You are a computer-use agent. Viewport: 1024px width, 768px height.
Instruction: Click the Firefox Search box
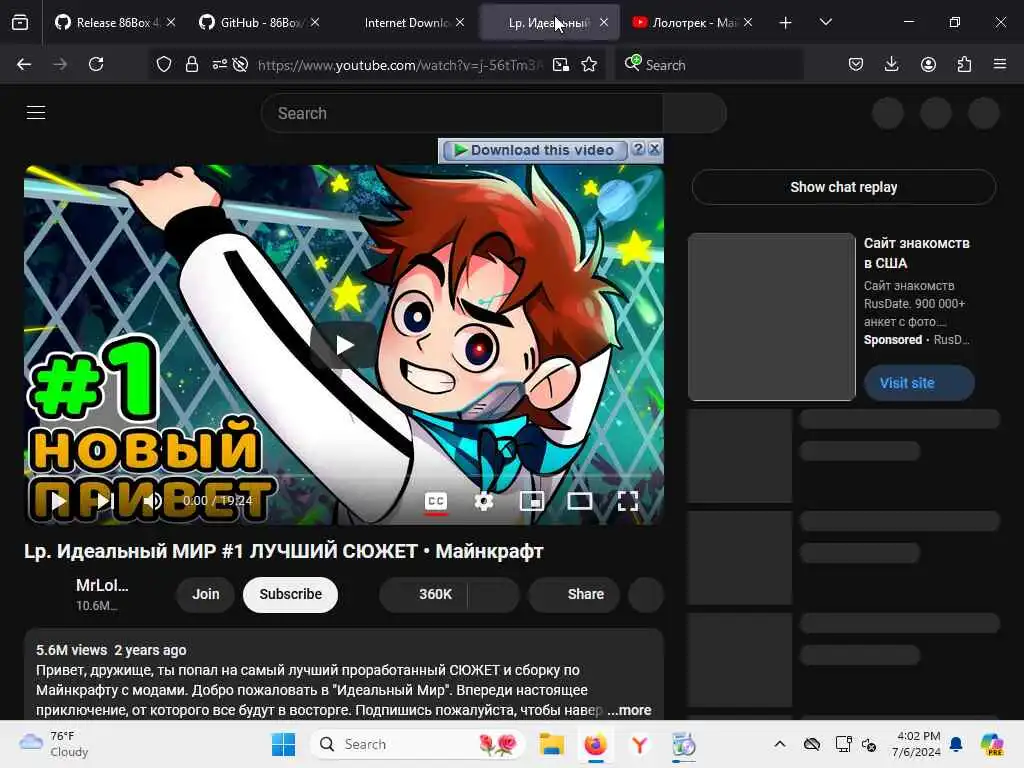click(x=710, y=65)
